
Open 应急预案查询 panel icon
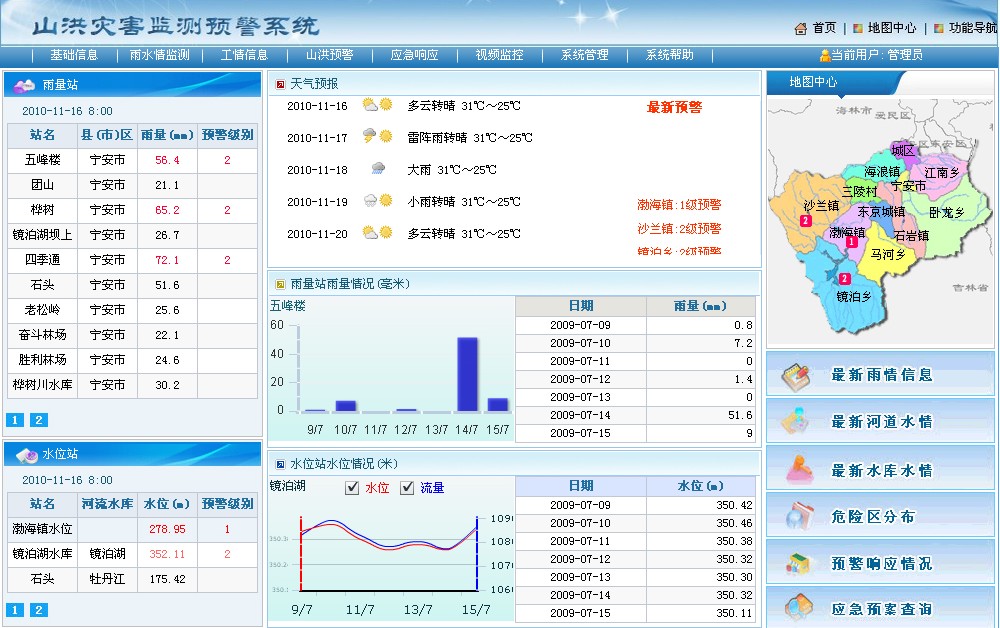click(797, 607)
